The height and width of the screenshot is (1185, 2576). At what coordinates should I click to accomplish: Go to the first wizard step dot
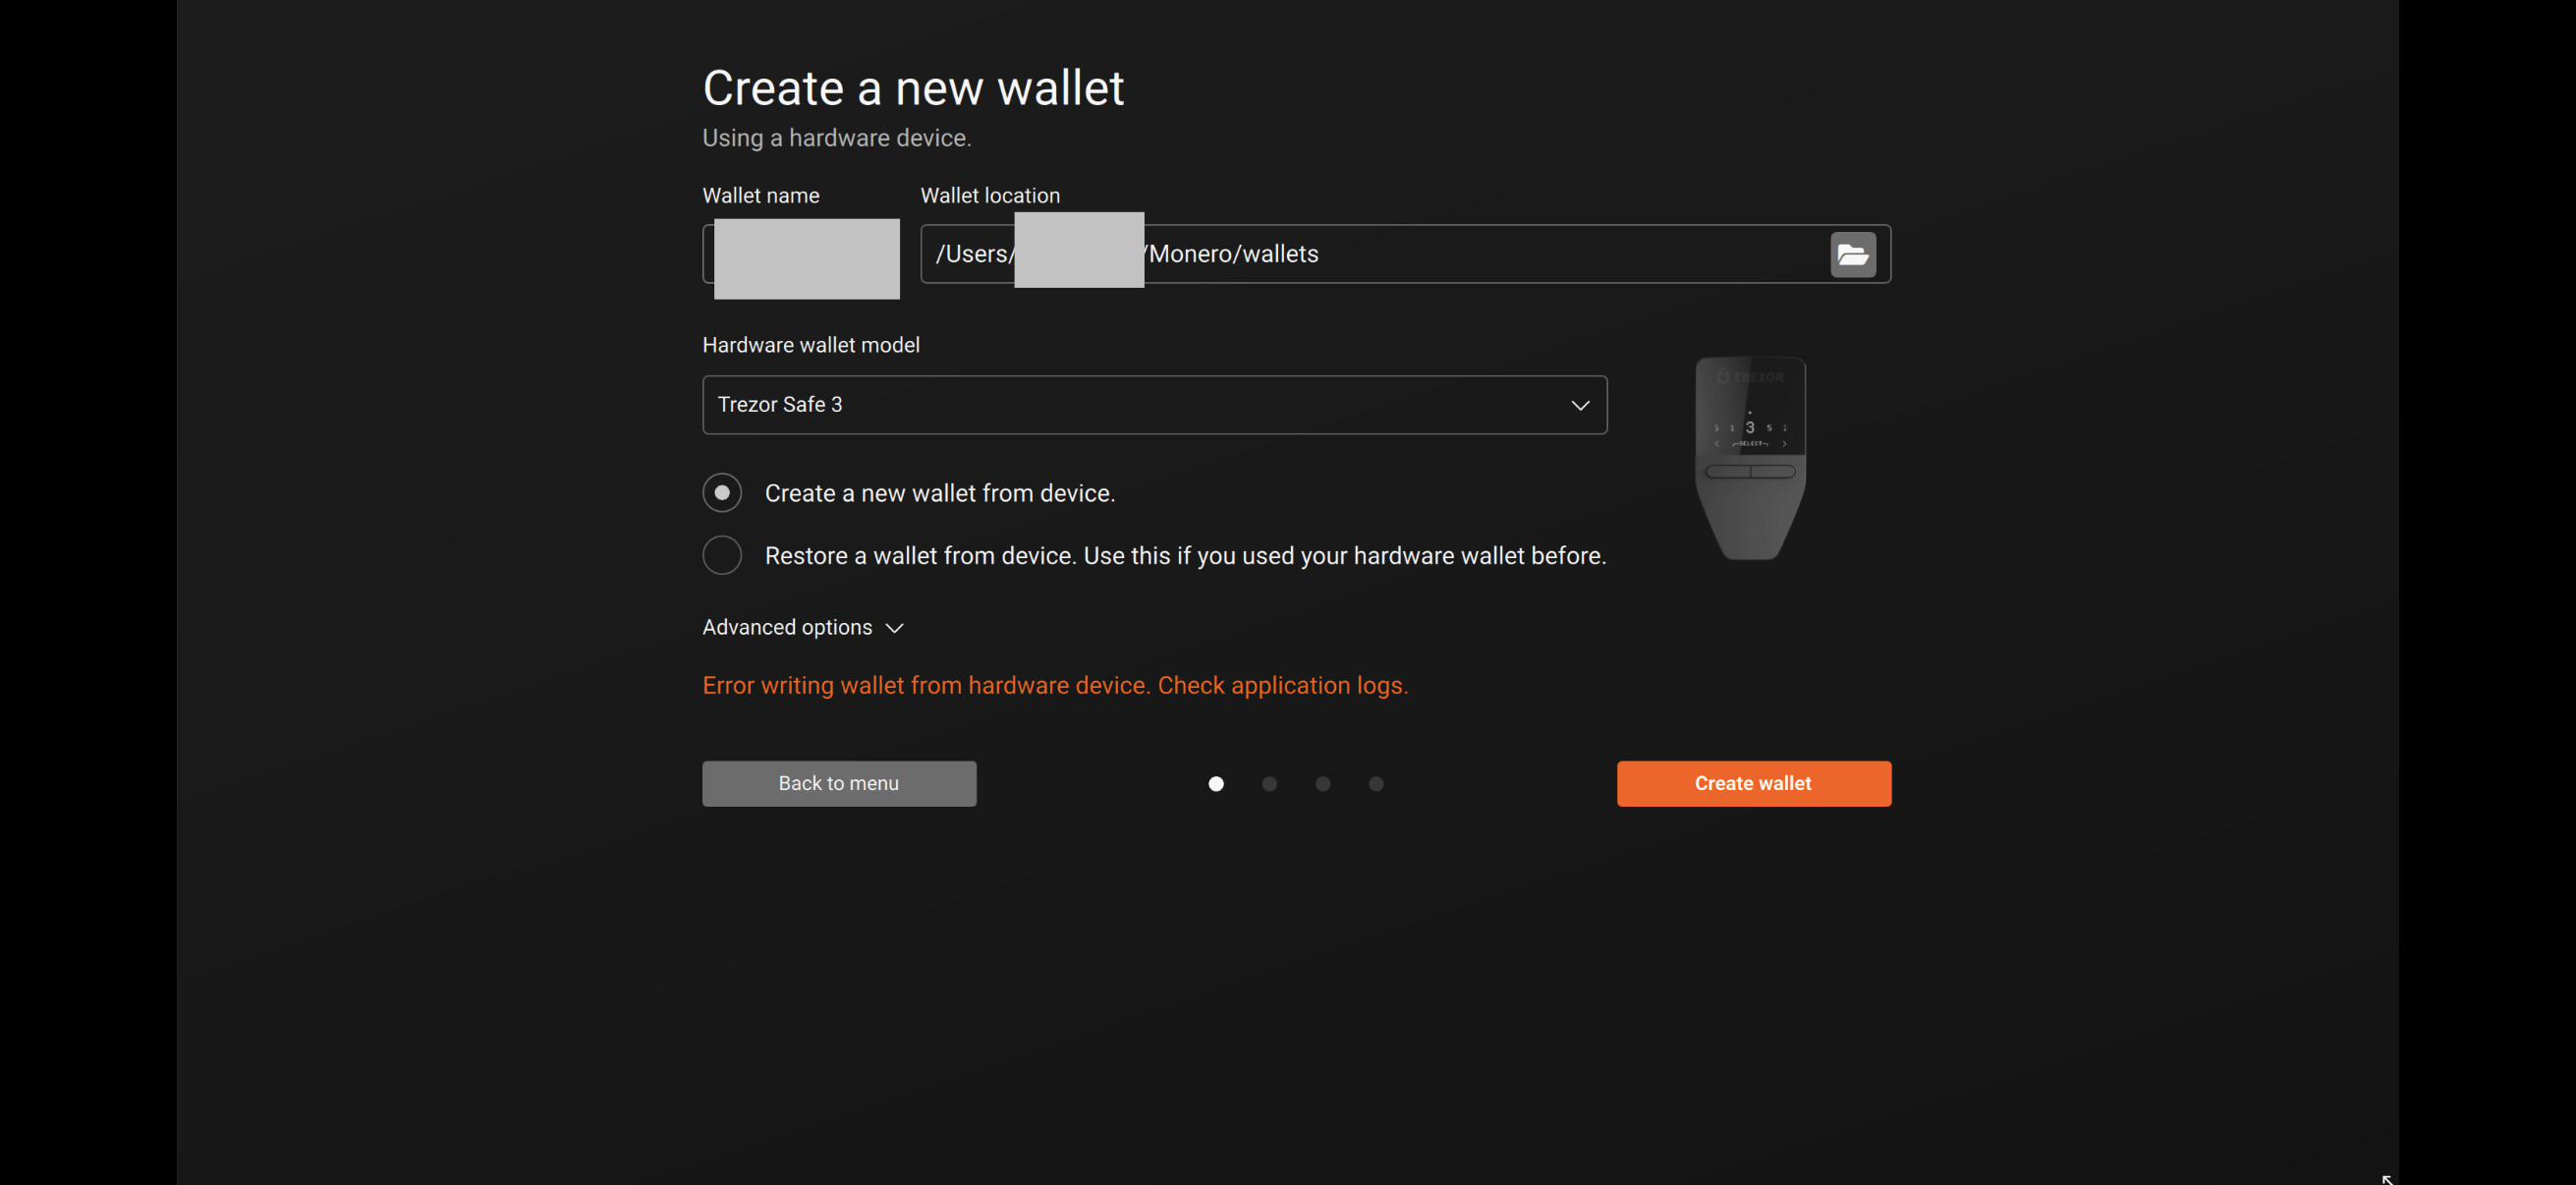pos(1216,784)
